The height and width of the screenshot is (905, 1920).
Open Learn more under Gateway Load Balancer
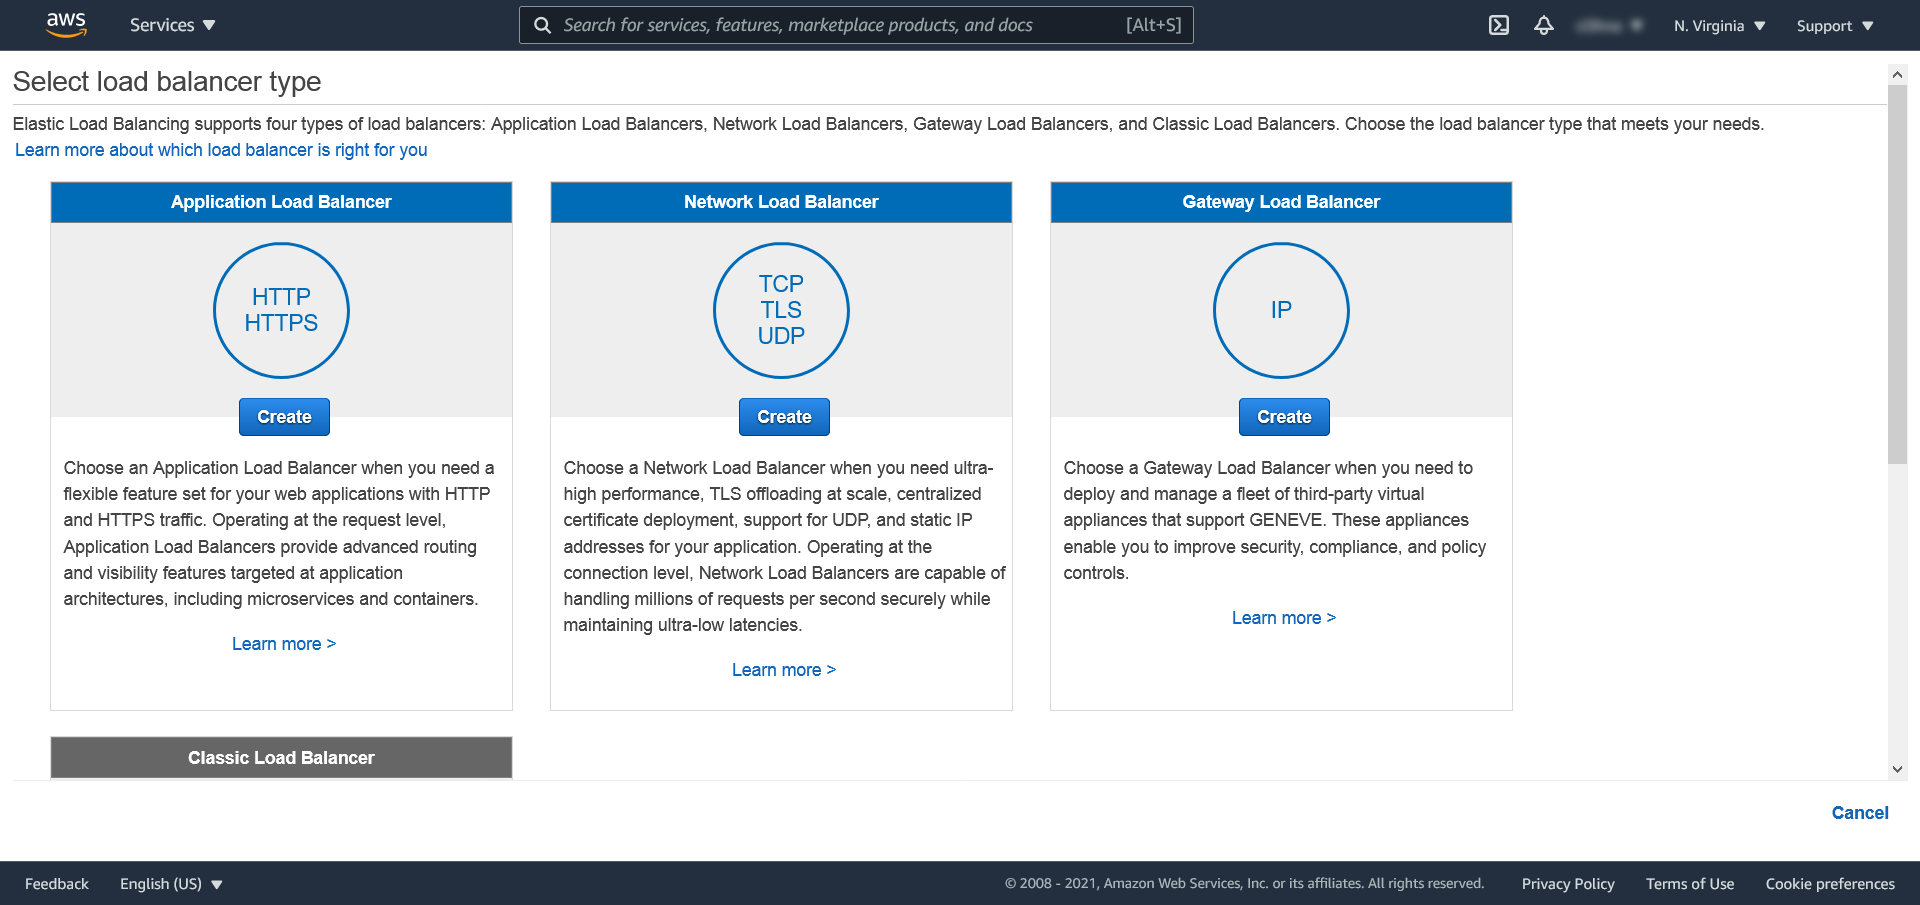tap(1284, 618)
